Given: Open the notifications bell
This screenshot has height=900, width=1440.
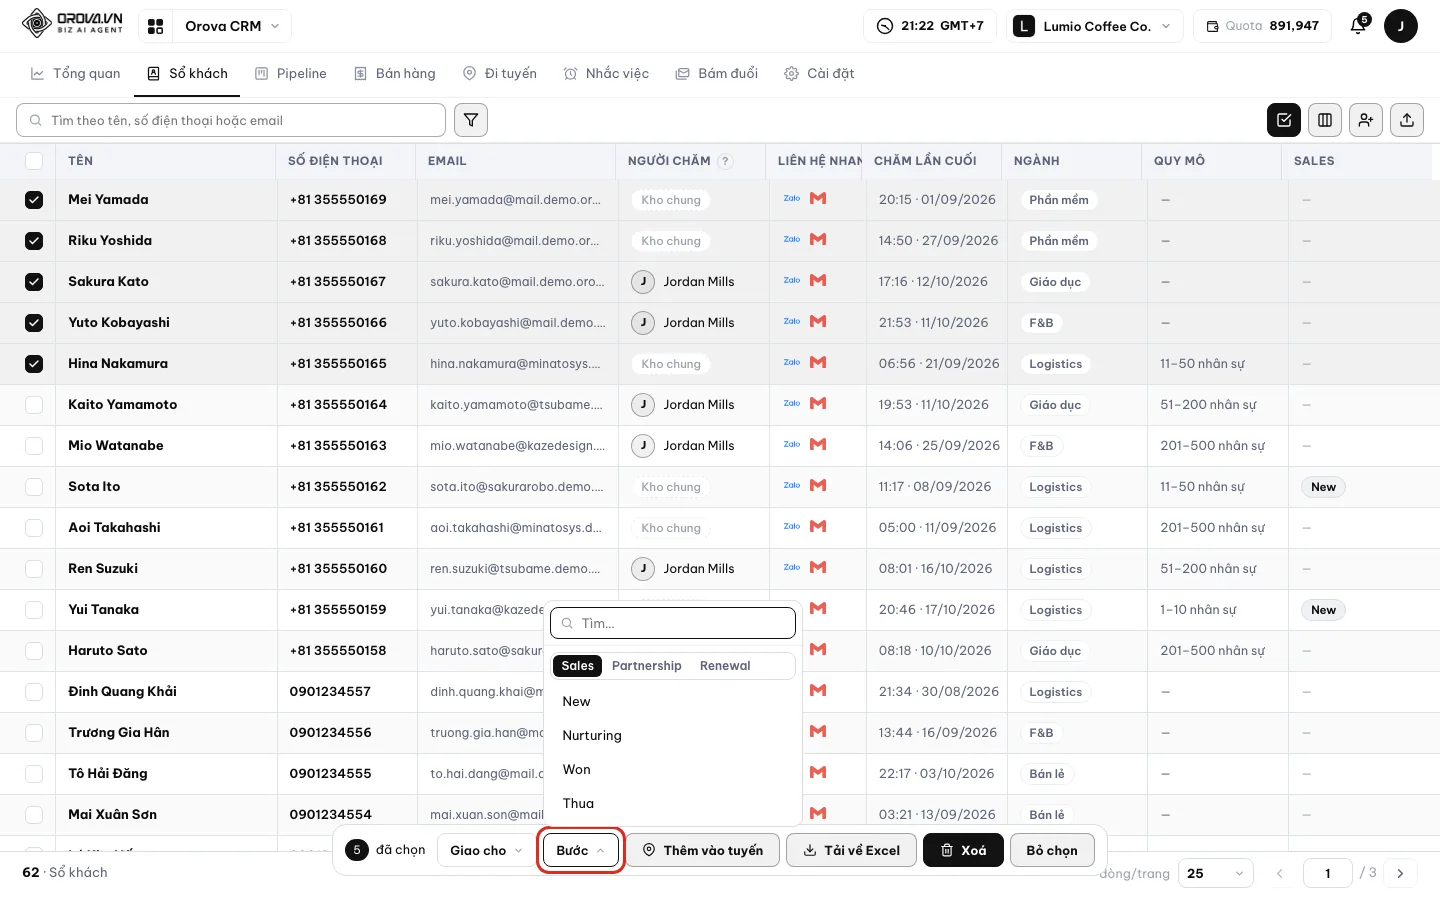Looking at the screenshot, I should pos(1358,26).
